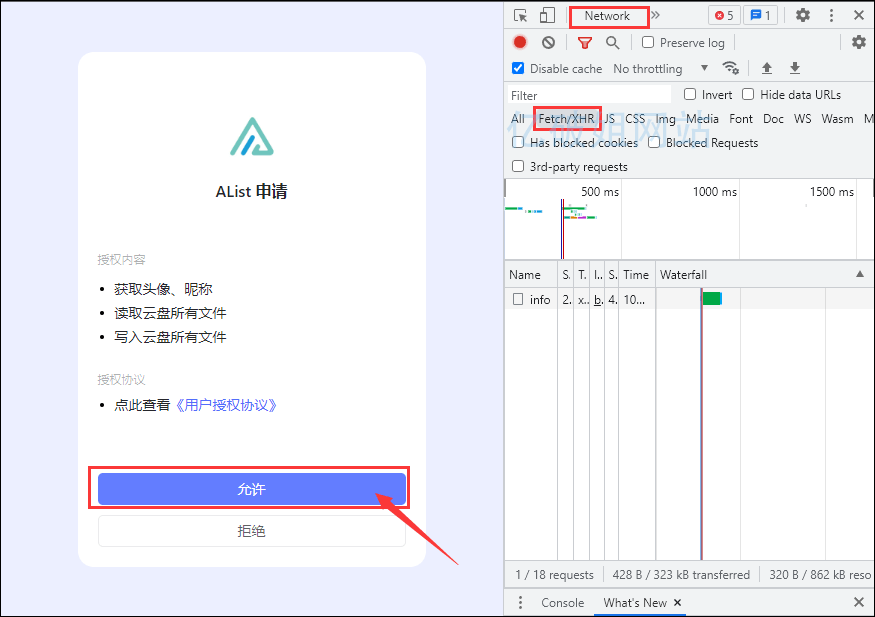Select the Doc filter type
The image size is (875, 617).
[x=773, y=119]
